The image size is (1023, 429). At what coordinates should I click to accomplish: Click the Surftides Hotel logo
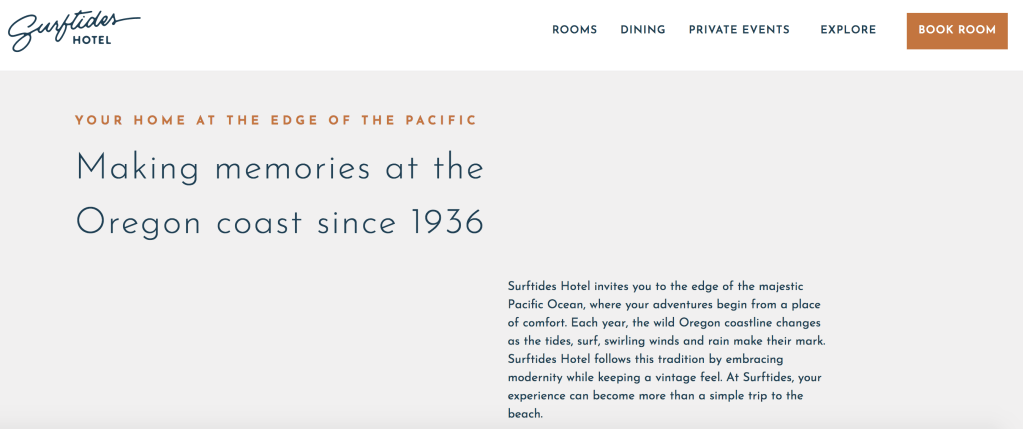click(73, 30)
